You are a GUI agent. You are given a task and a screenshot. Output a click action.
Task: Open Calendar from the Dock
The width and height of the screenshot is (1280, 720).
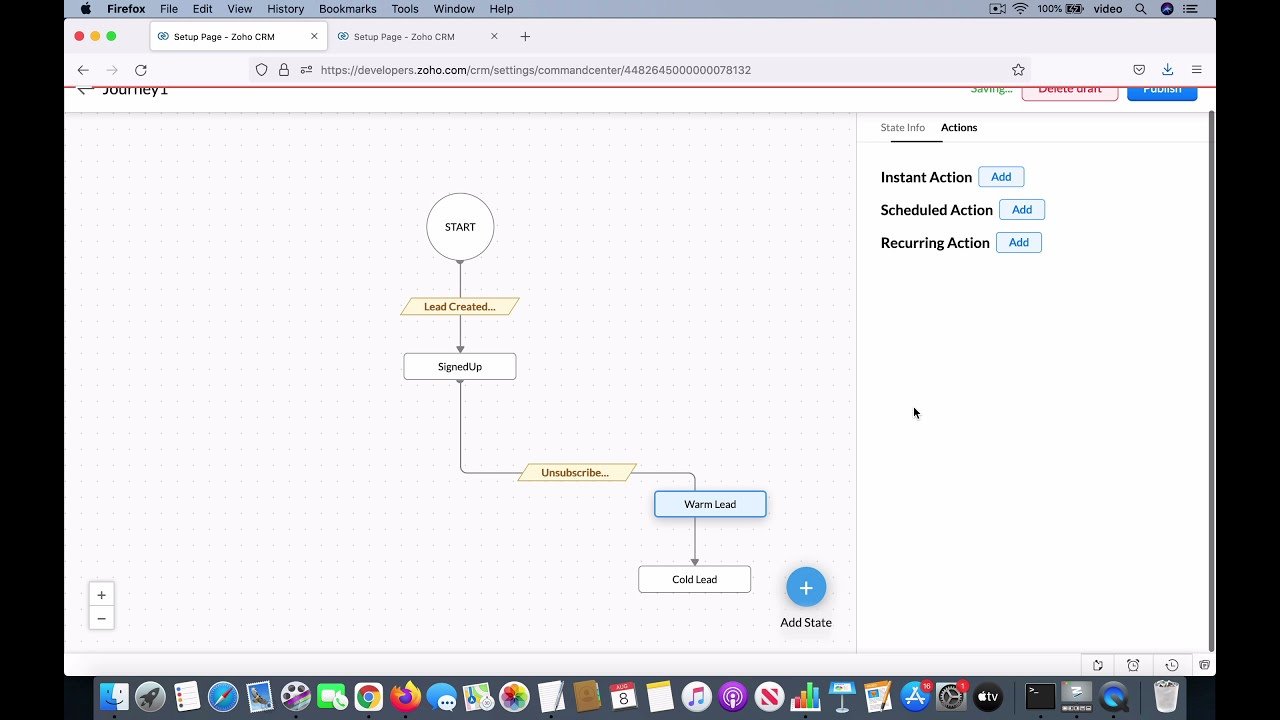623,696
